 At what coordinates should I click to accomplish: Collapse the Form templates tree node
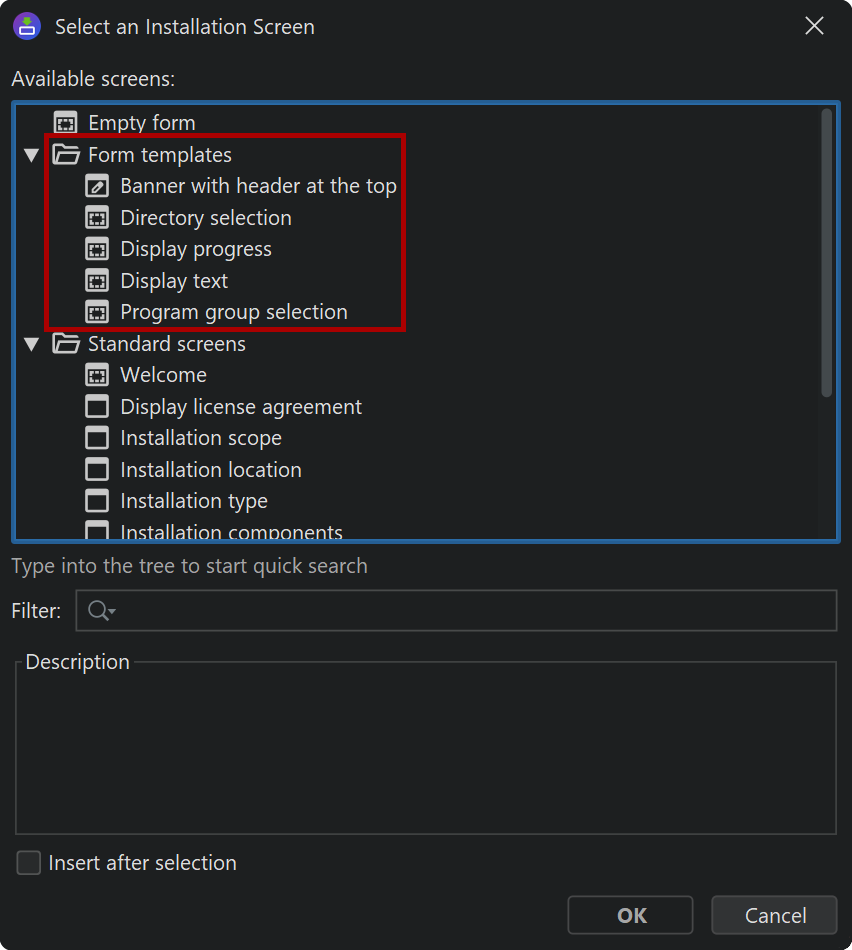pyautogui.click(x=32, y=155)
